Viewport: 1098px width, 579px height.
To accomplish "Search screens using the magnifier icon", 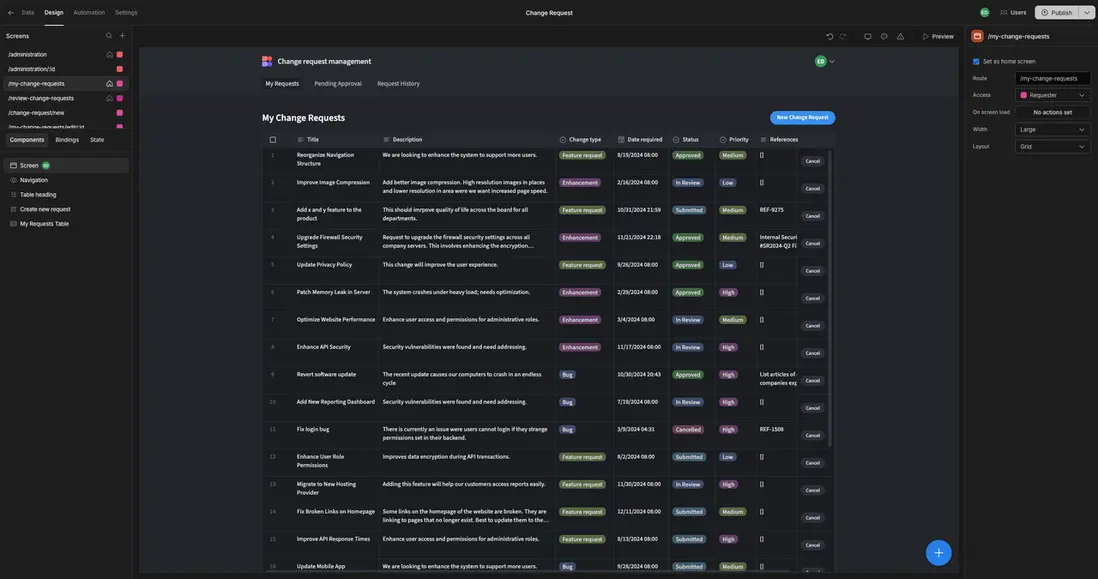I will pyautogui.click(x=109, y=35).
